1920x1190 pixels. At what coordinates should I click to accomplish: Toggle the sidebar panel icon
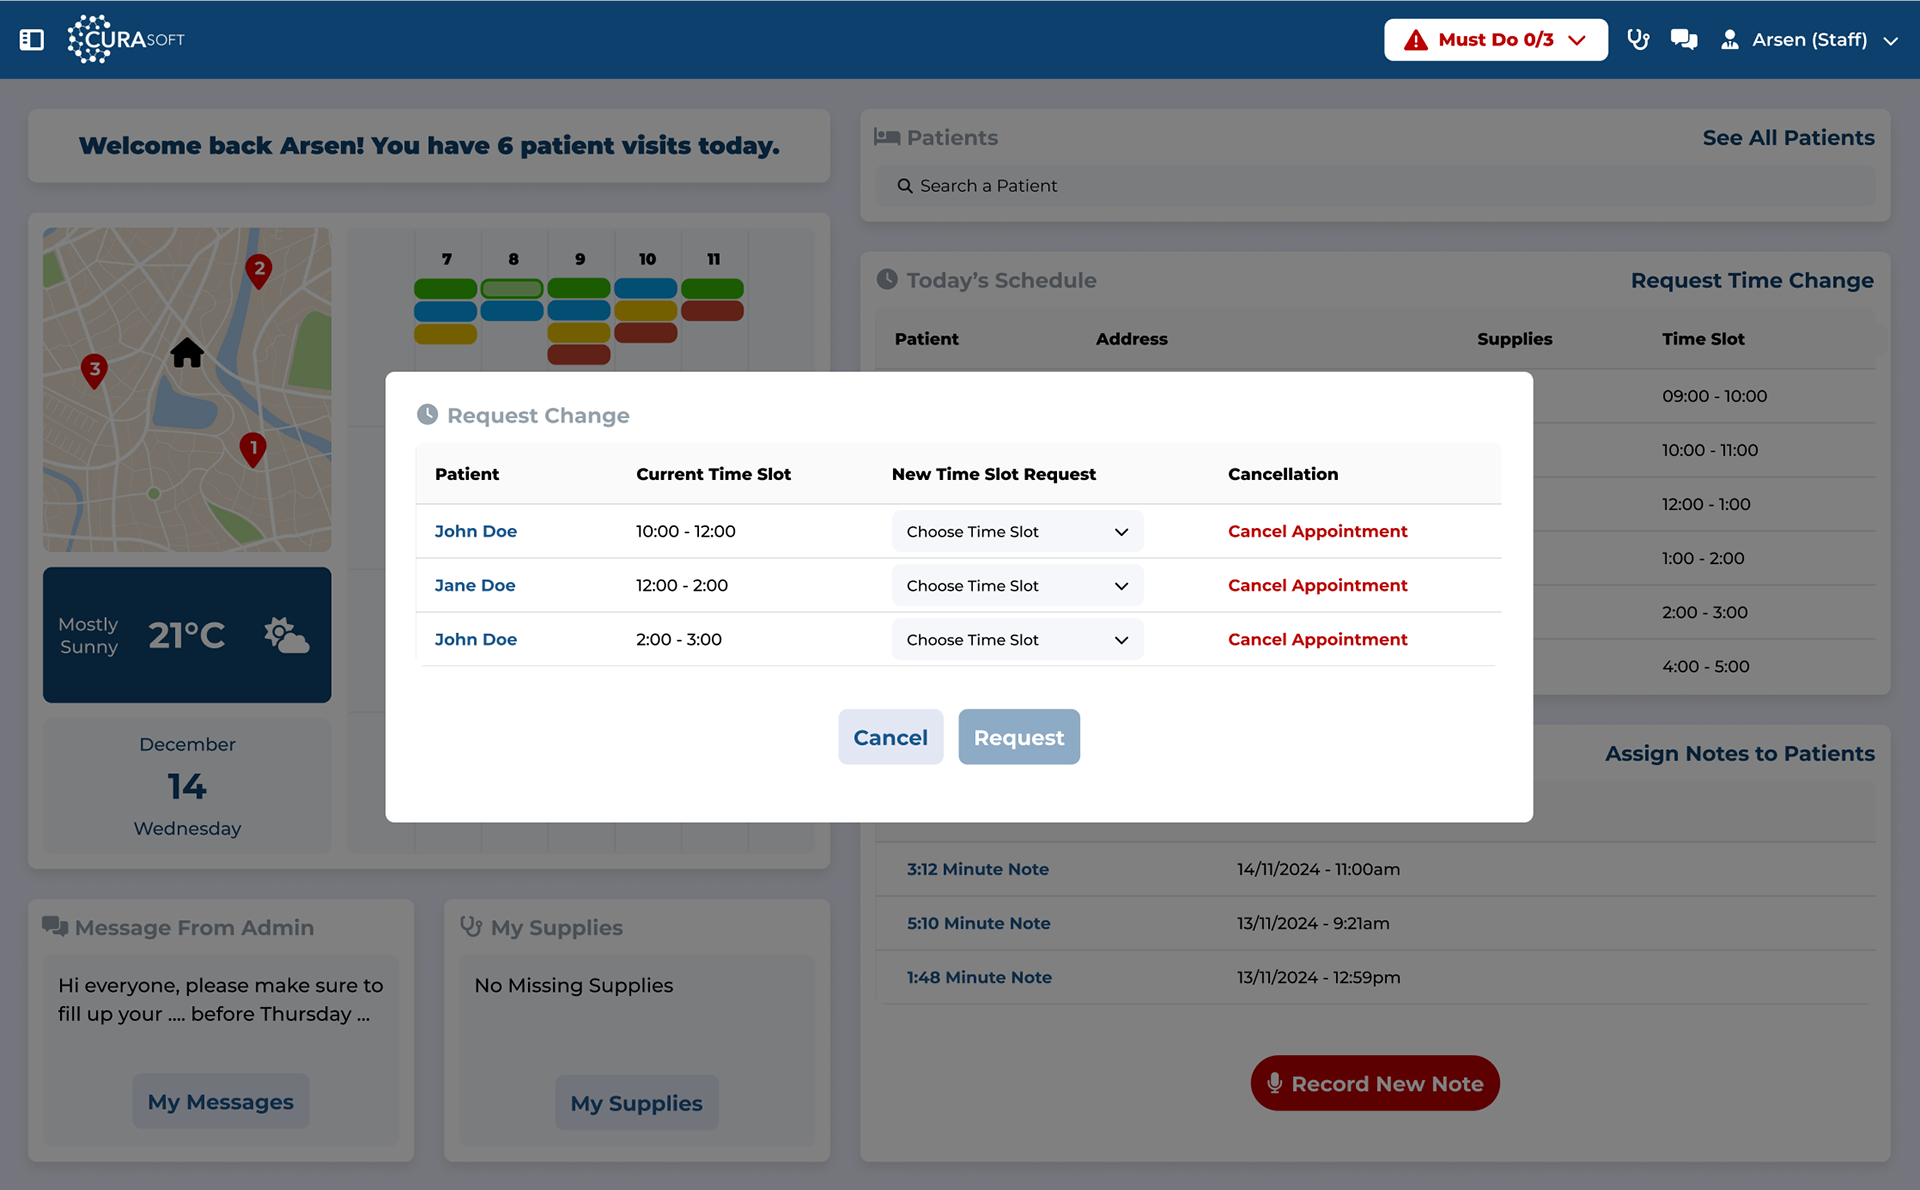[x=32, y=40]
